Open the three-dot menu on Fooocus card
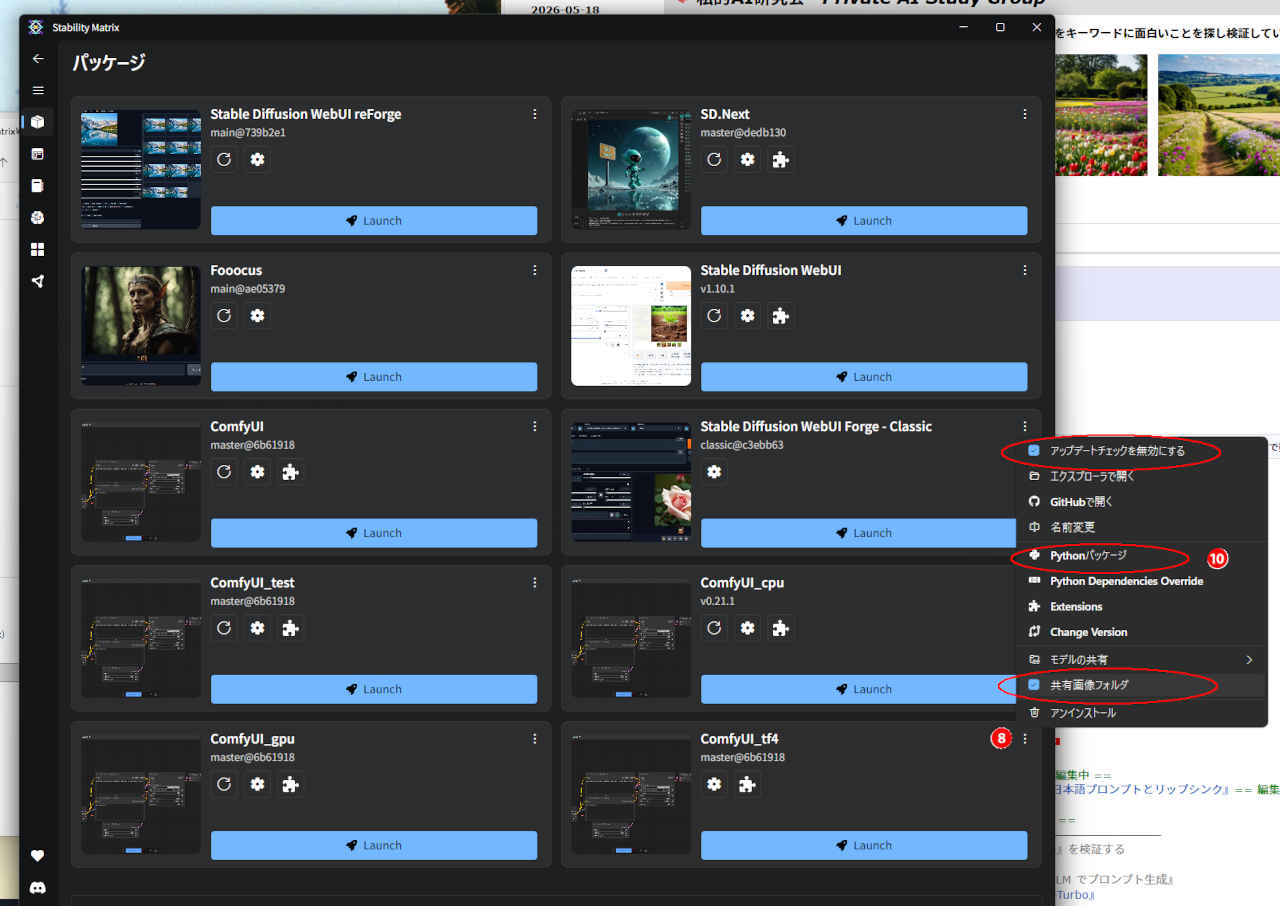 coord(535,270)
